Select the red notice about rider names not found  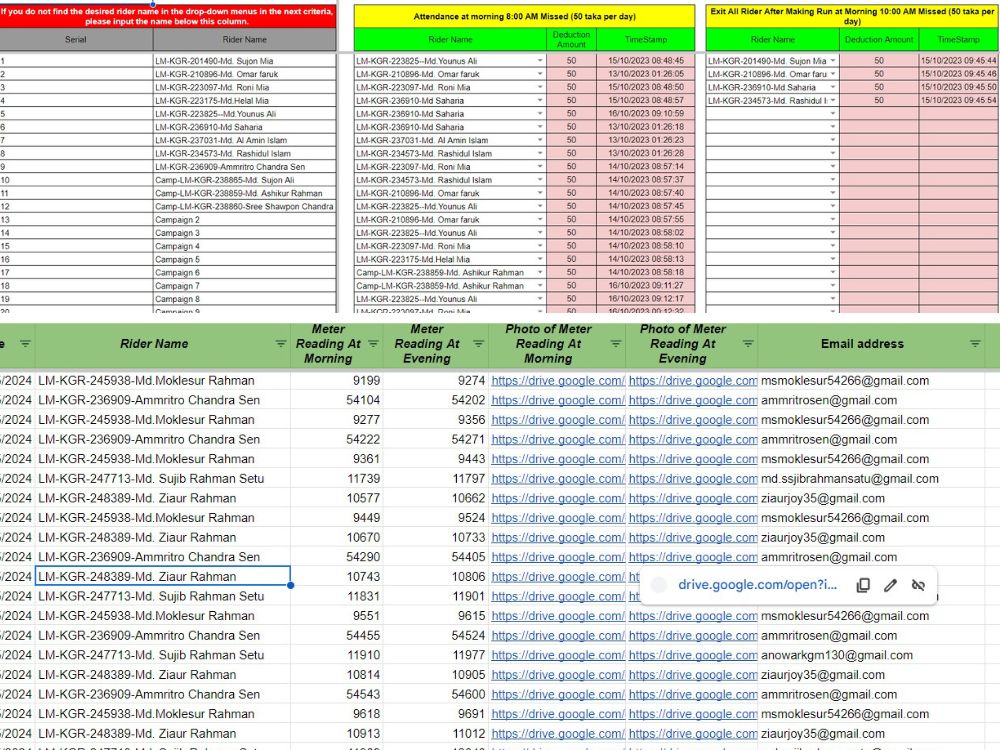click(x=168, y=16)
